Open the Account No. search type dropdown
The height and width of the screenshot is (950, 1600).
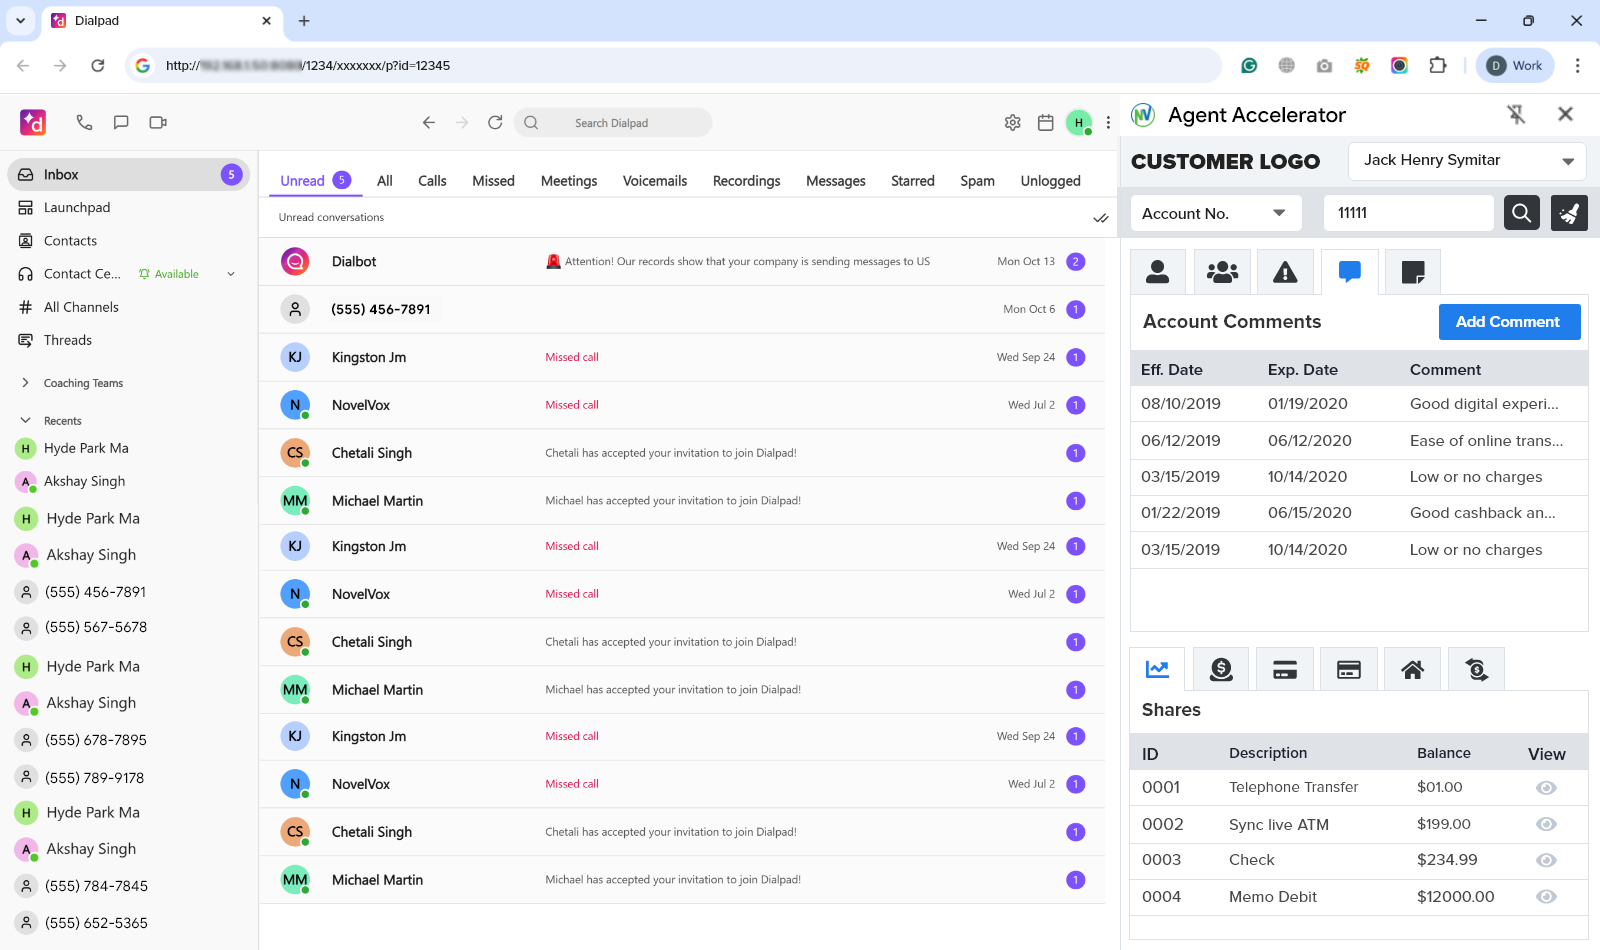coord(1216,213)
